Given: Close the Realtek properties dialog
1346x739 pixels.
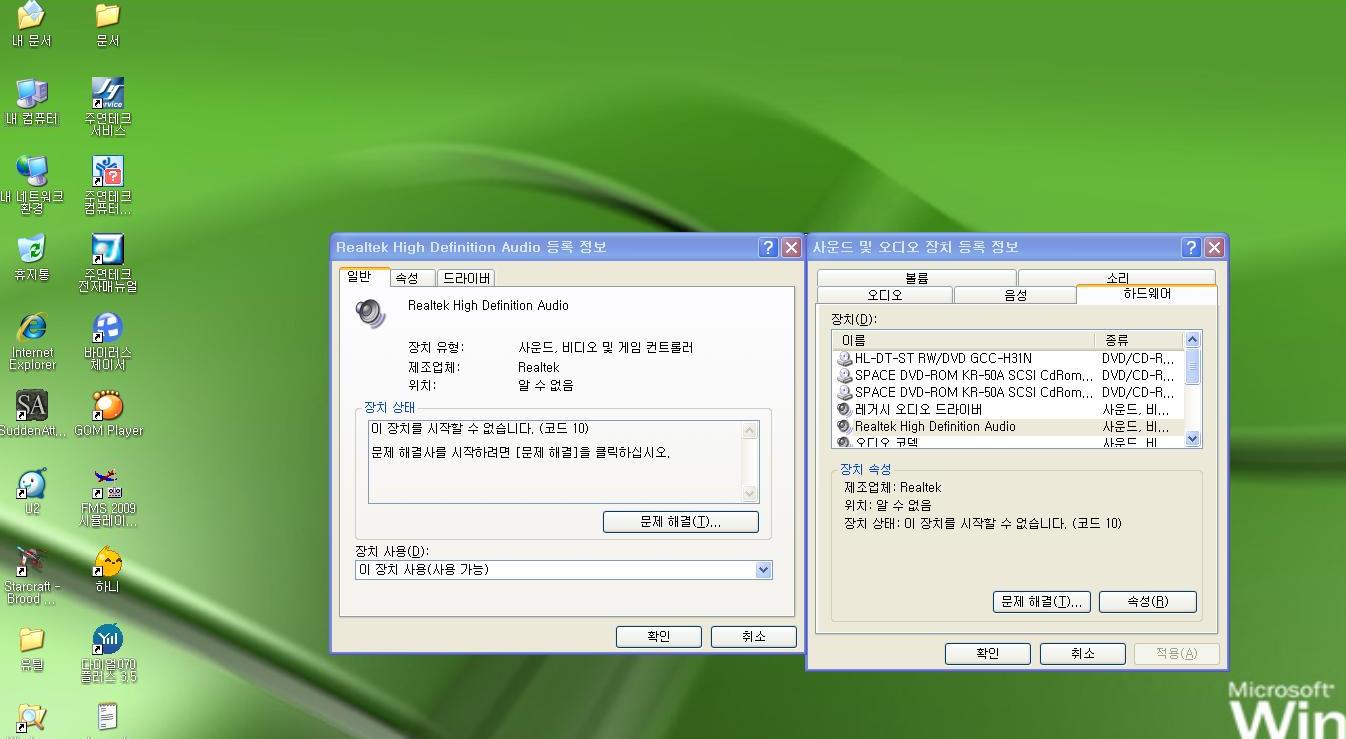Looking at the screenshot, I should tap(791, 247).
